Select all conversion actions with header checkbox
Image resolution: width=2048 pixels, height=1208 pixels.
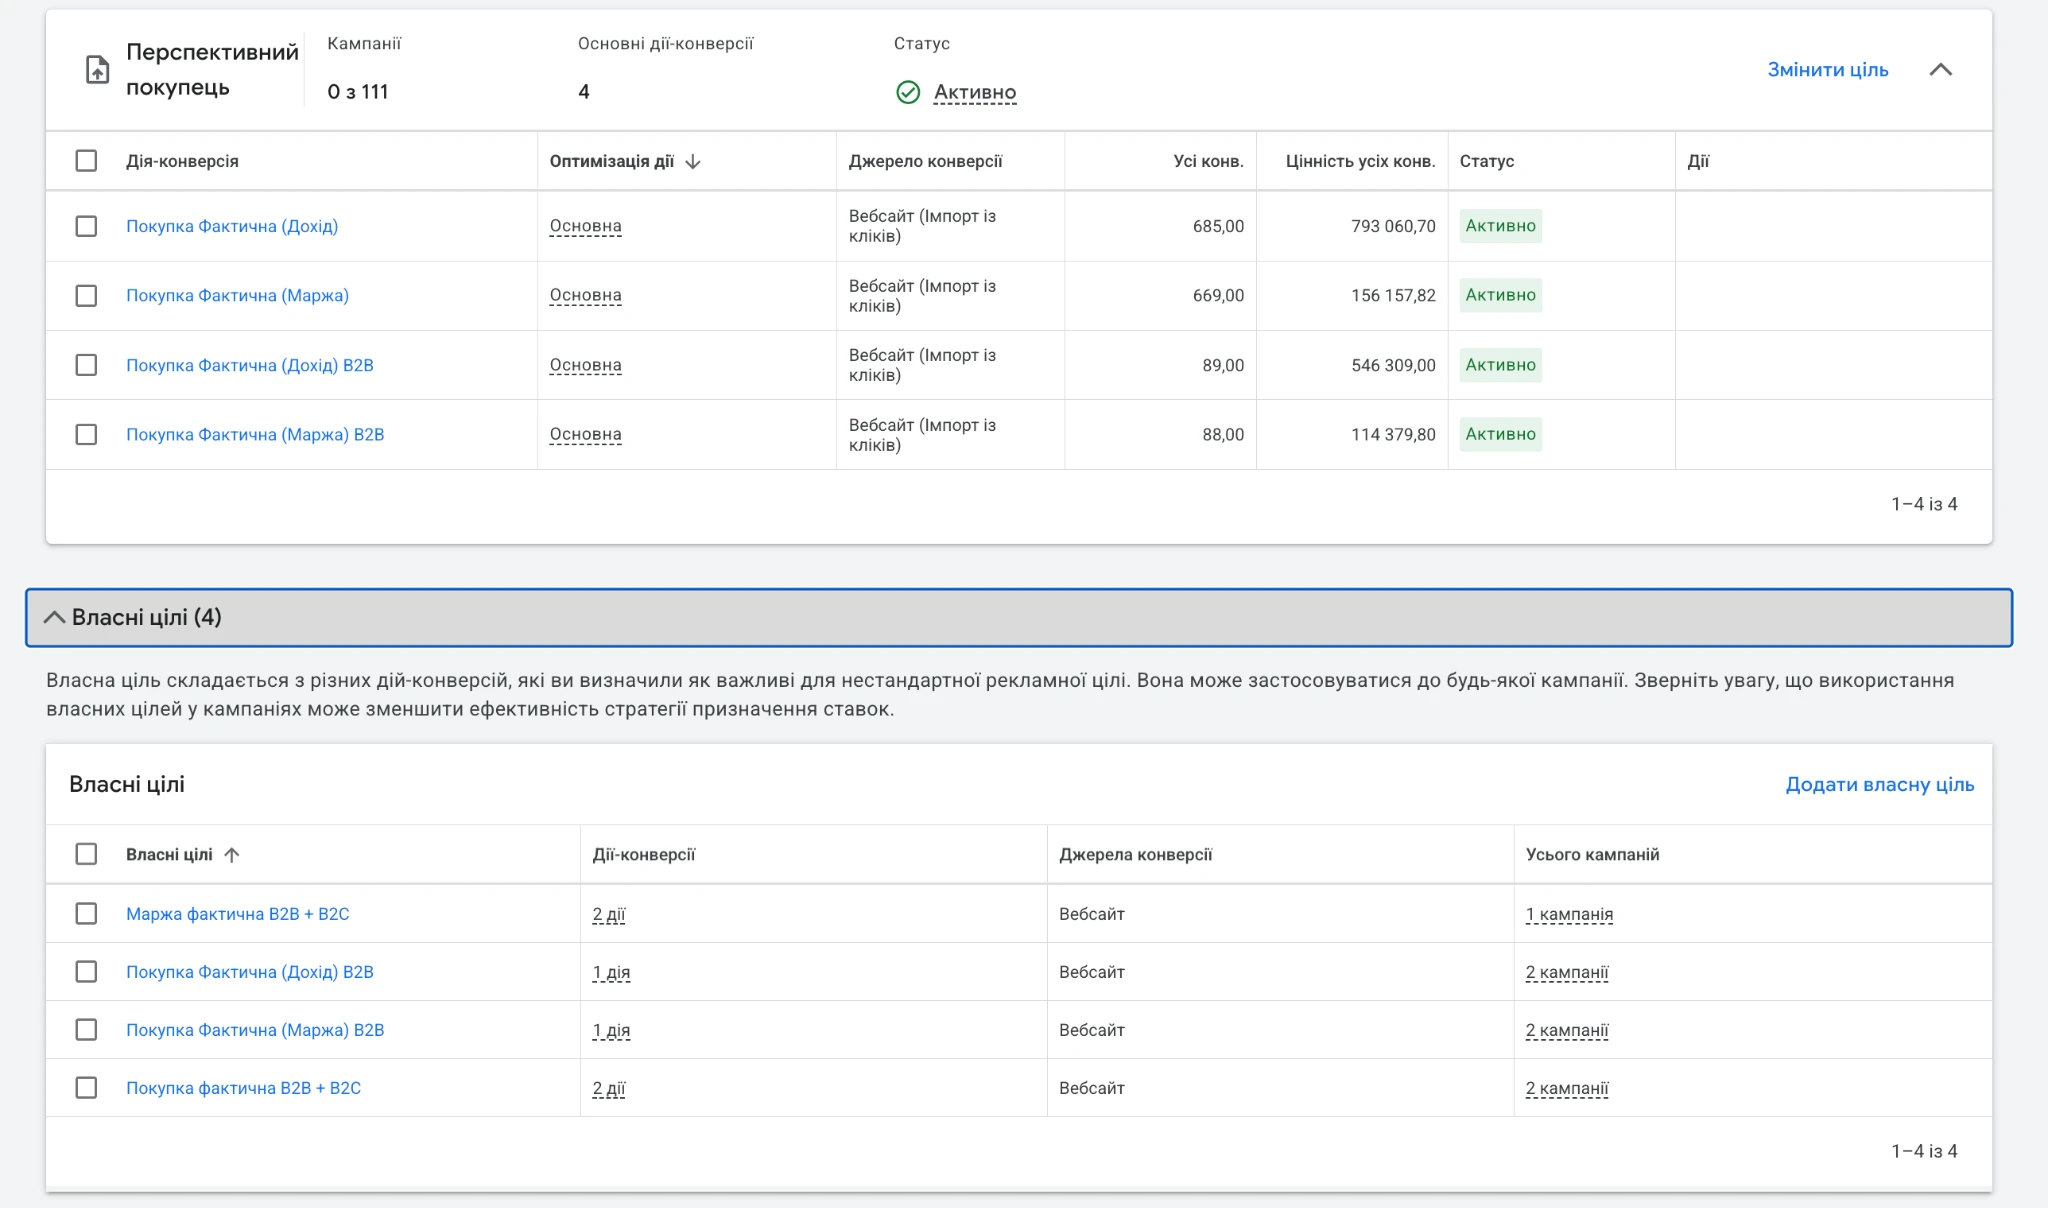point(86,161)
